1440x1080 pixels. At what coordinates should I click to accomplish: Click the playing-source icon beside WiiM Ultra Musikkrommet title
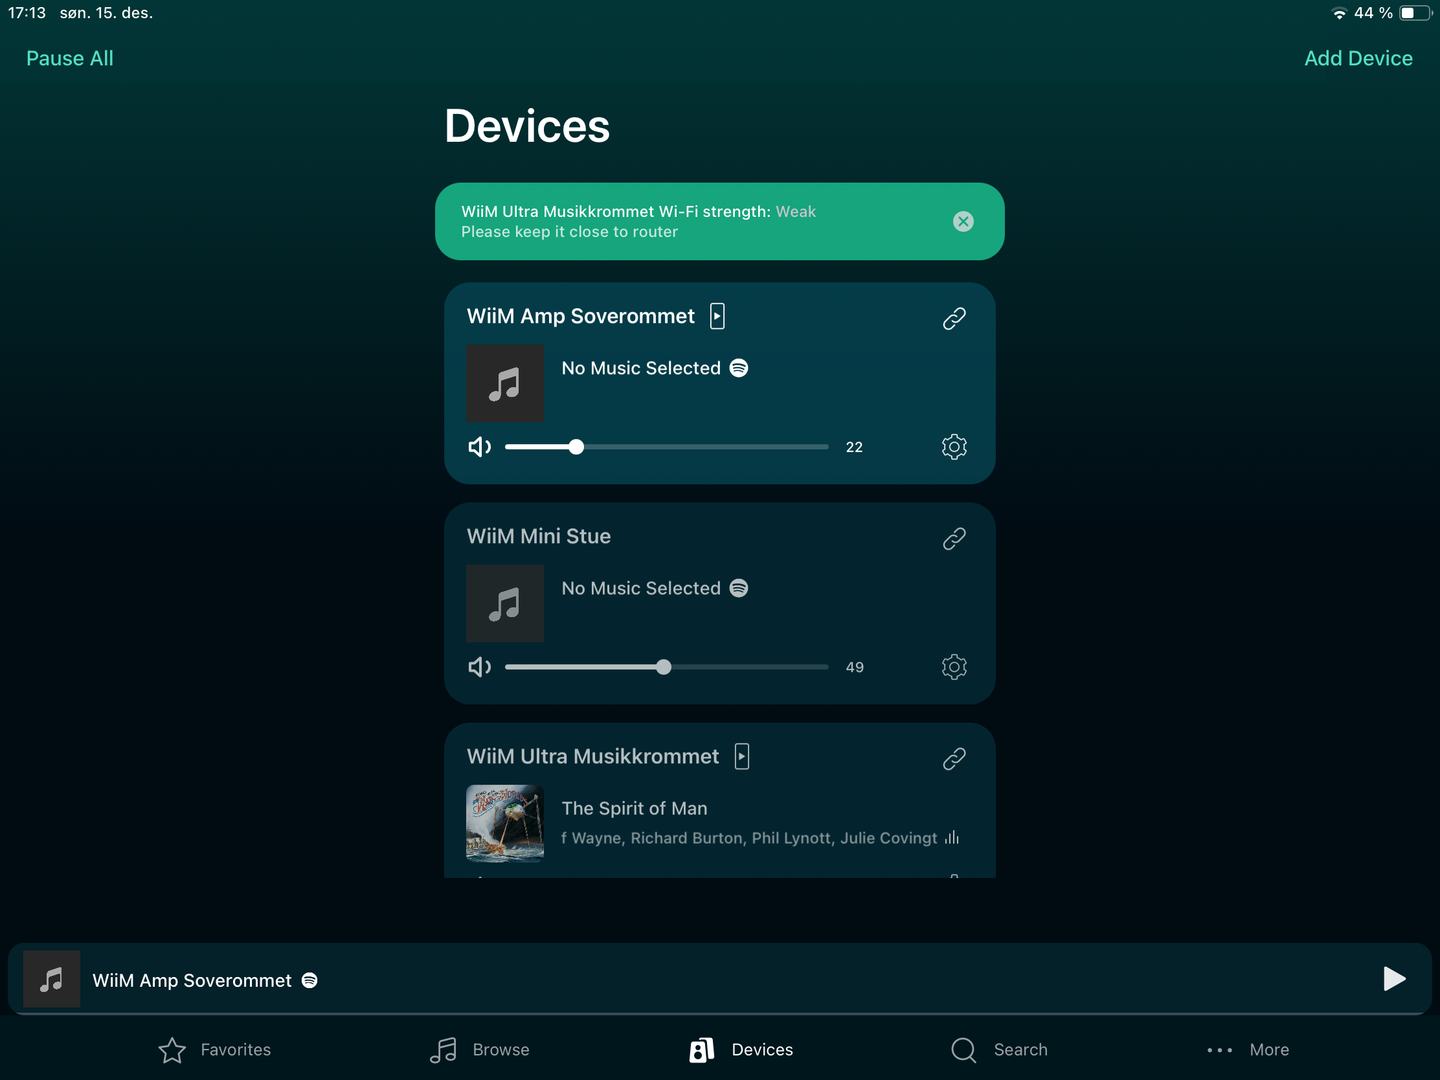click(x=742, y=756)
